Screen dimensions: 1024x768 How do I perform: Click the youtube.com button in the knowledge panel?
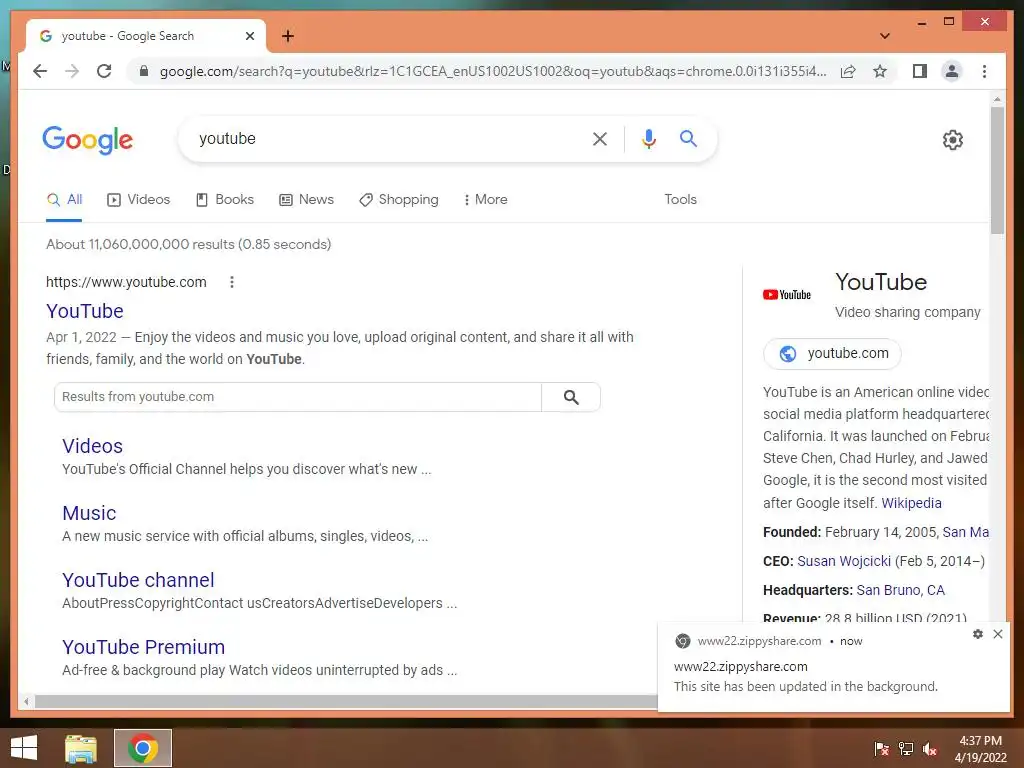[833, 354]
